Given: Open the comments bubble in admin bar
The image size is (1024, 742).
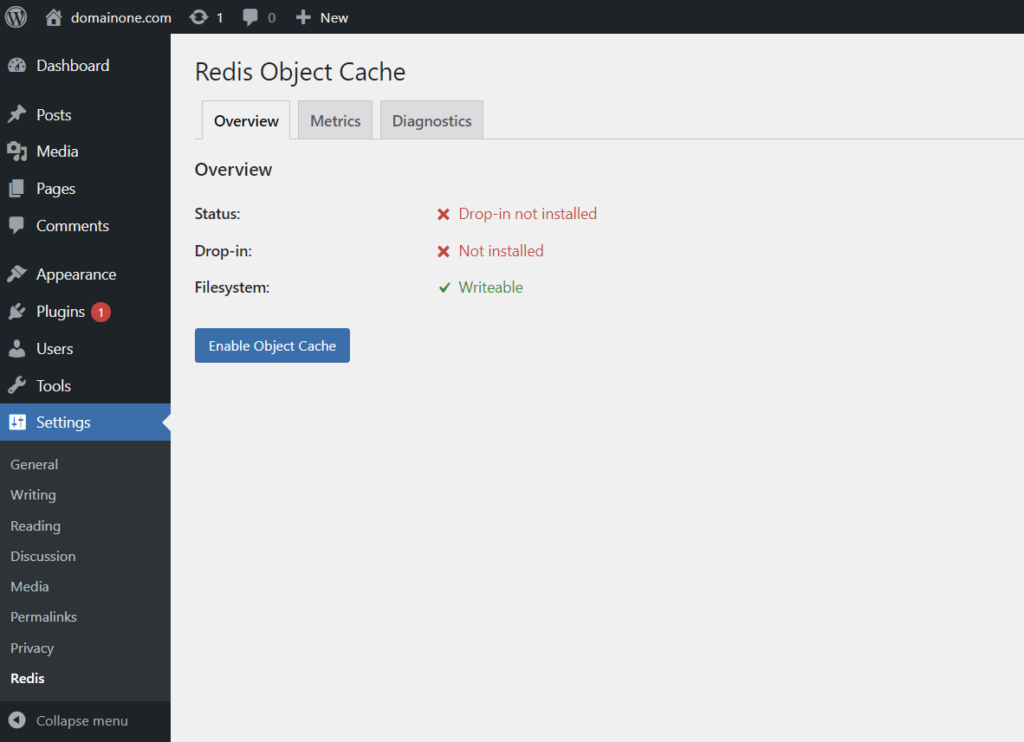Looking at the screenshot, I should (251, 17).
